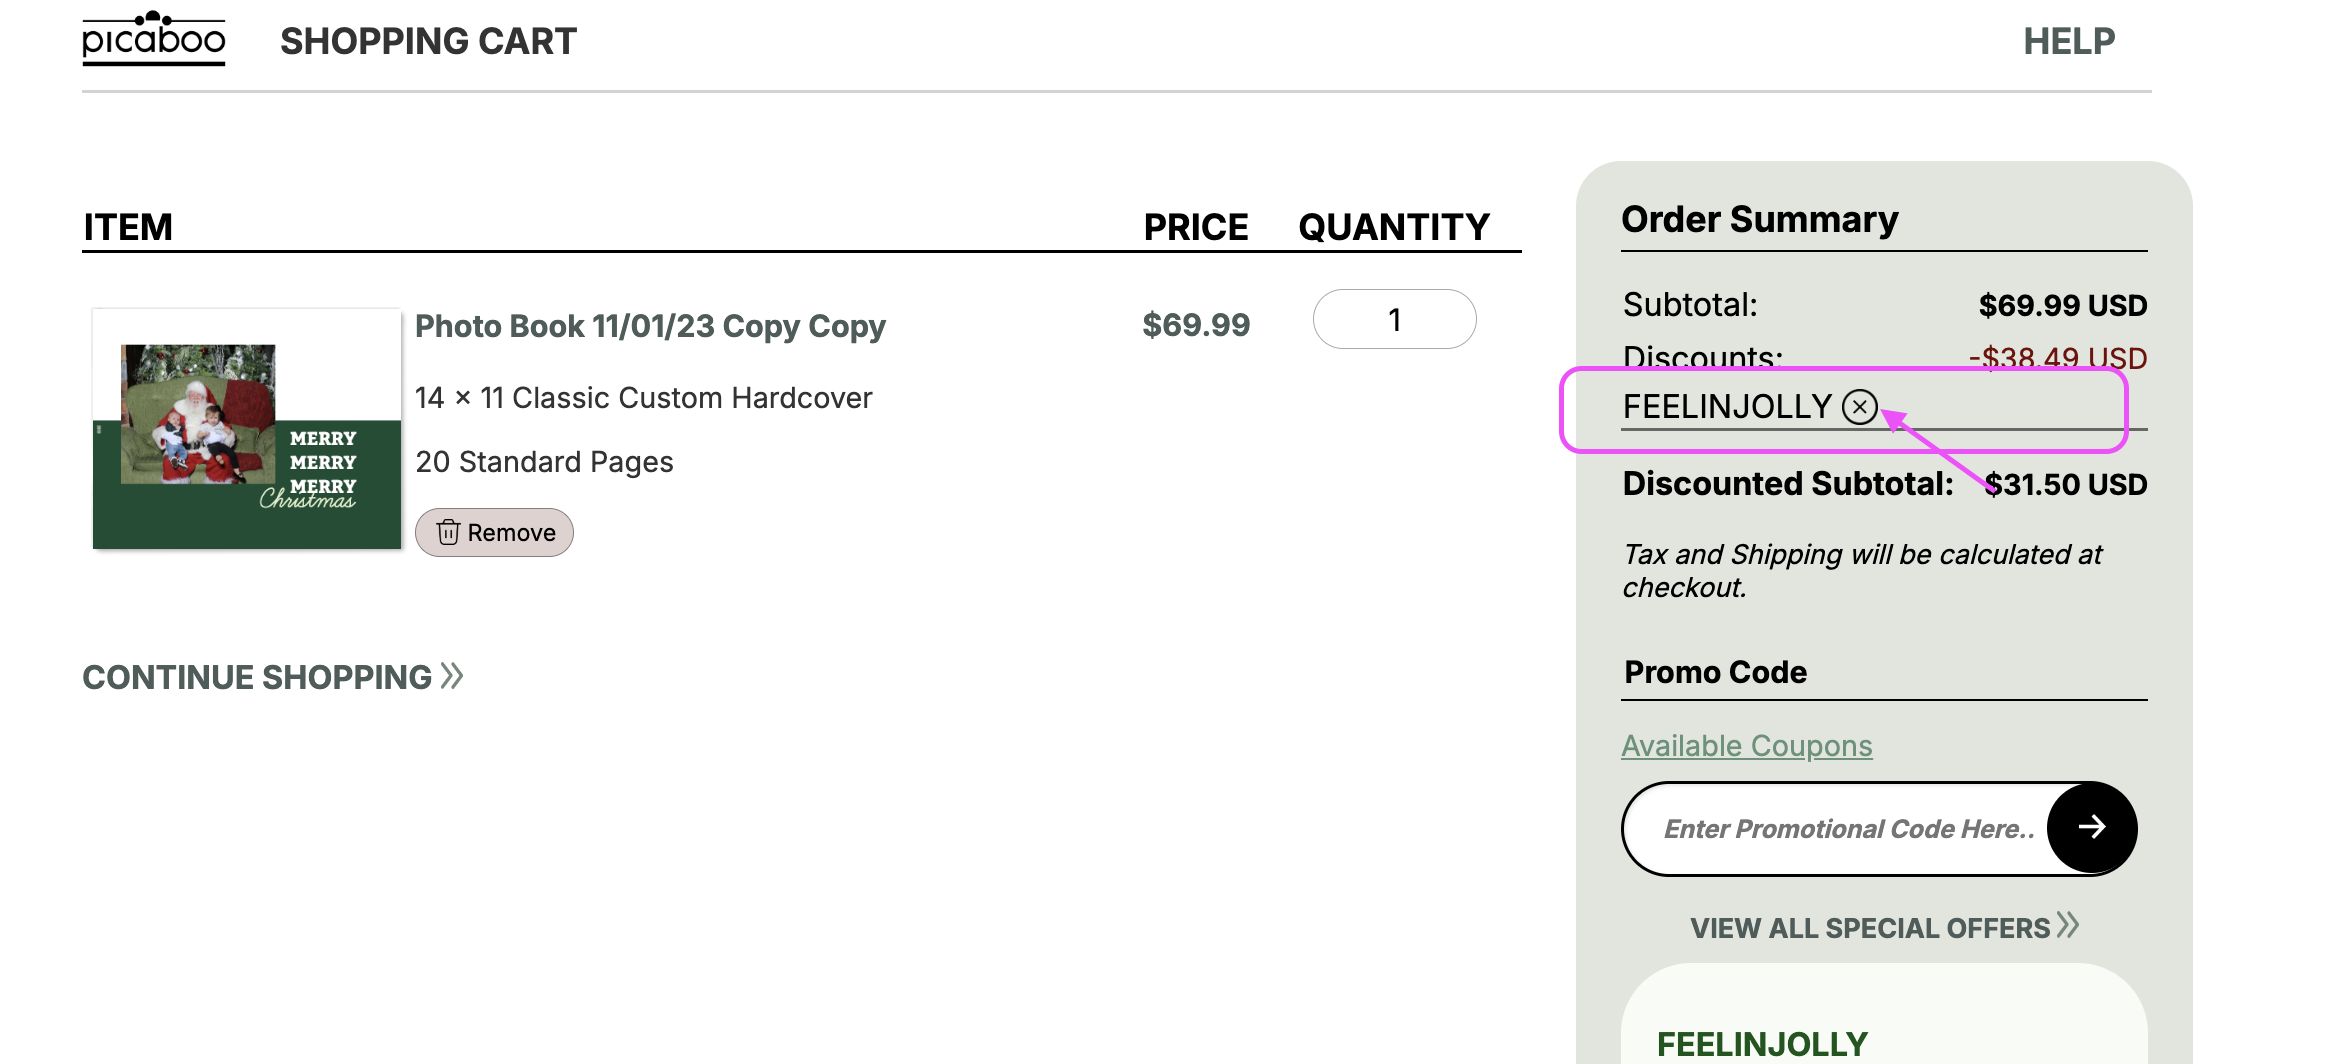
Task: Click the Remove button
Action: pyautogui.click(x=494, y=532)
